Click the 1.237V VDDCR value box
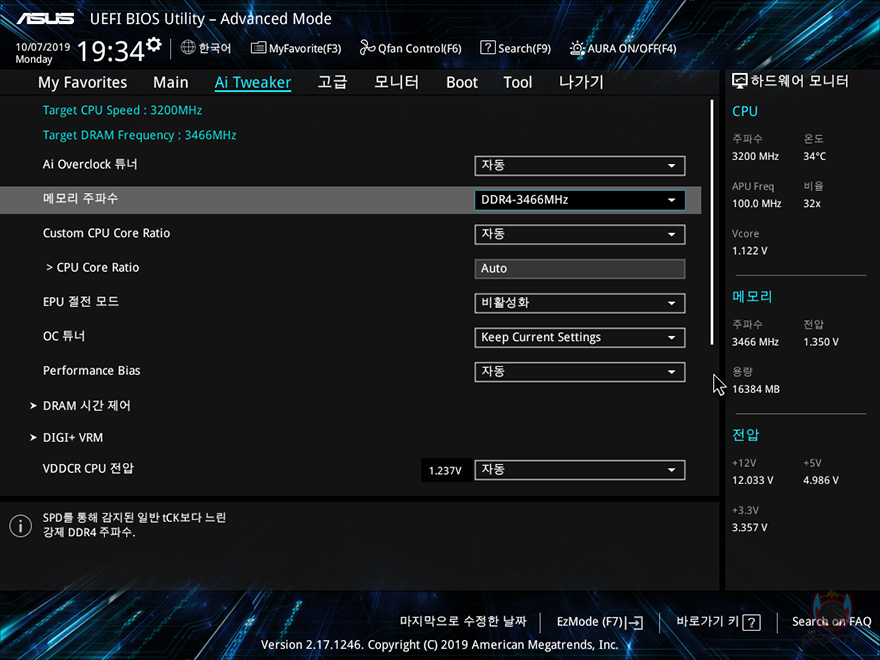 click(445, 470)
